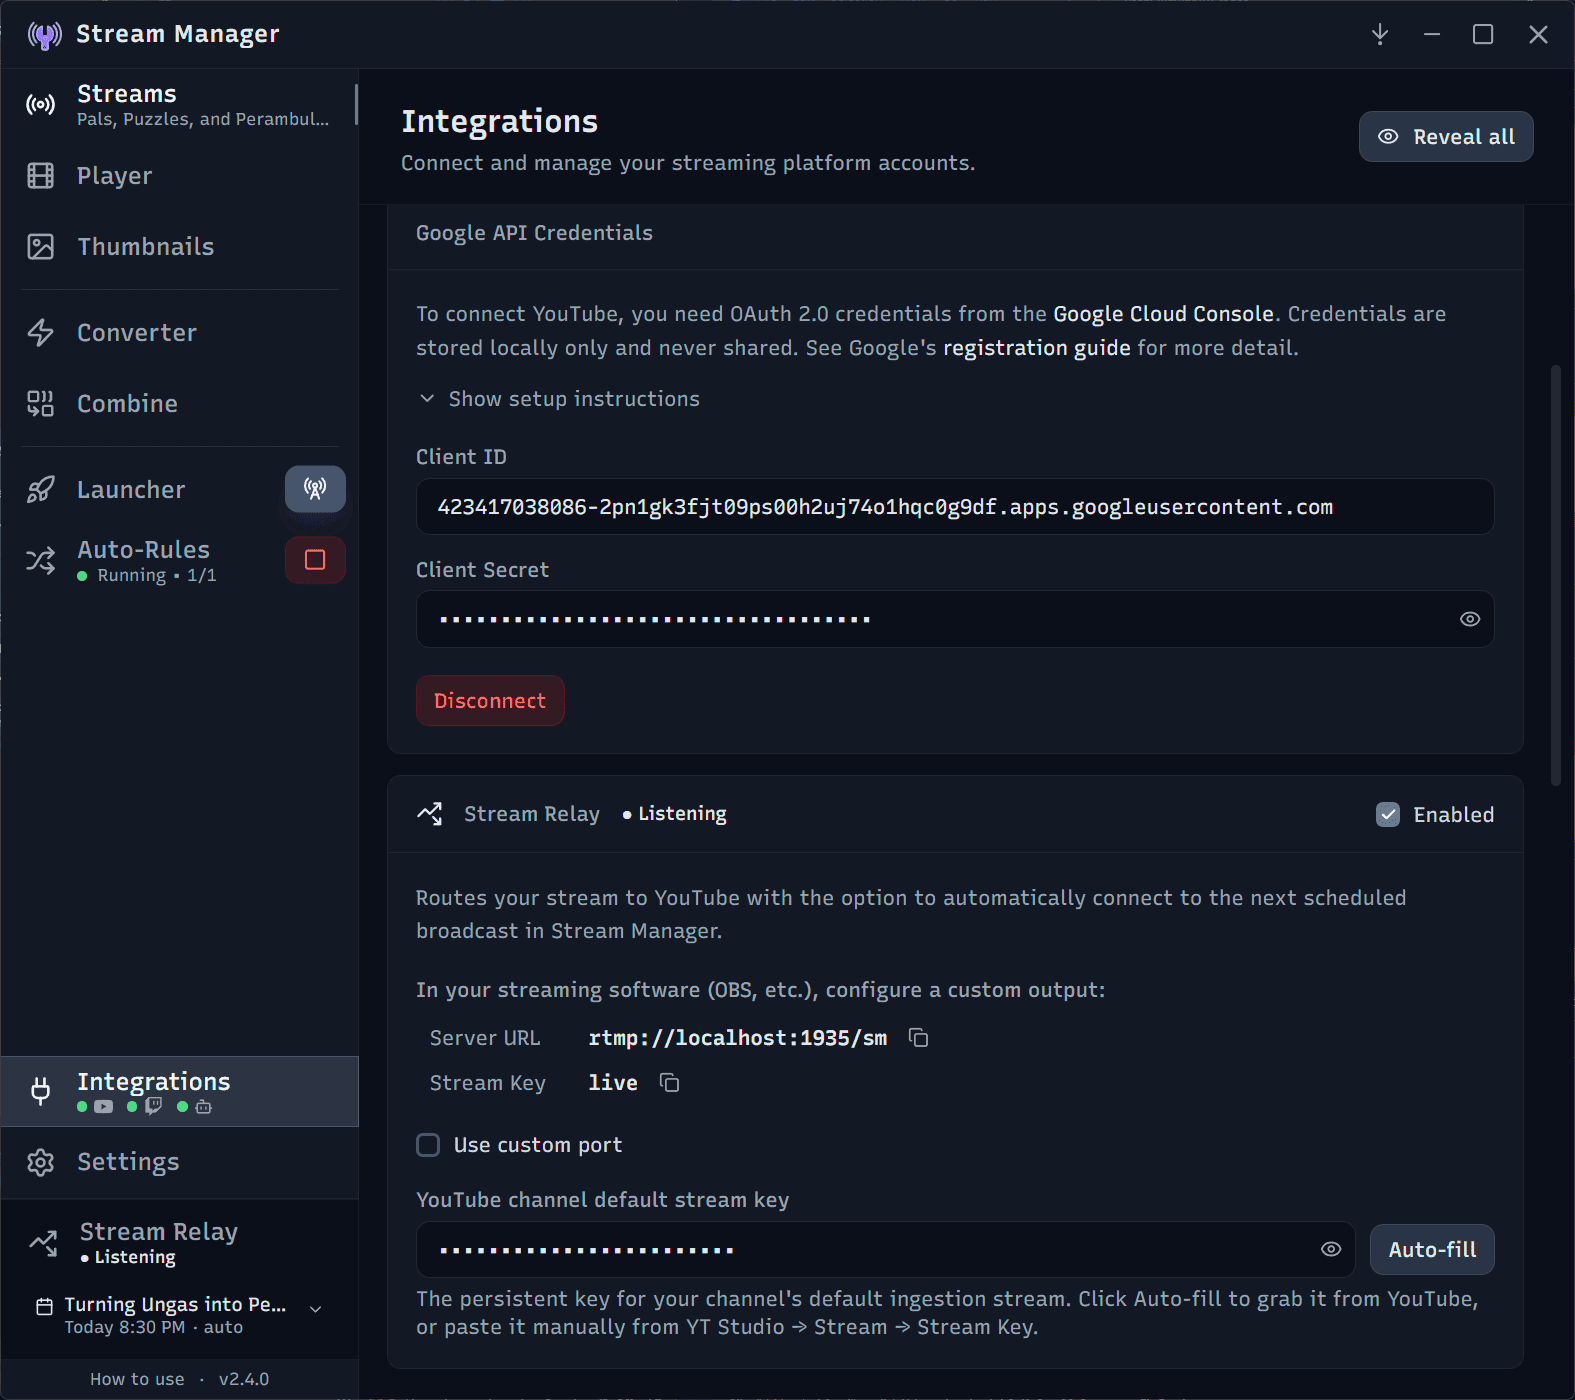Click the Twitch status icon under Integrations
This screenshot has width=1575, height=1400.
[153, 1106]
